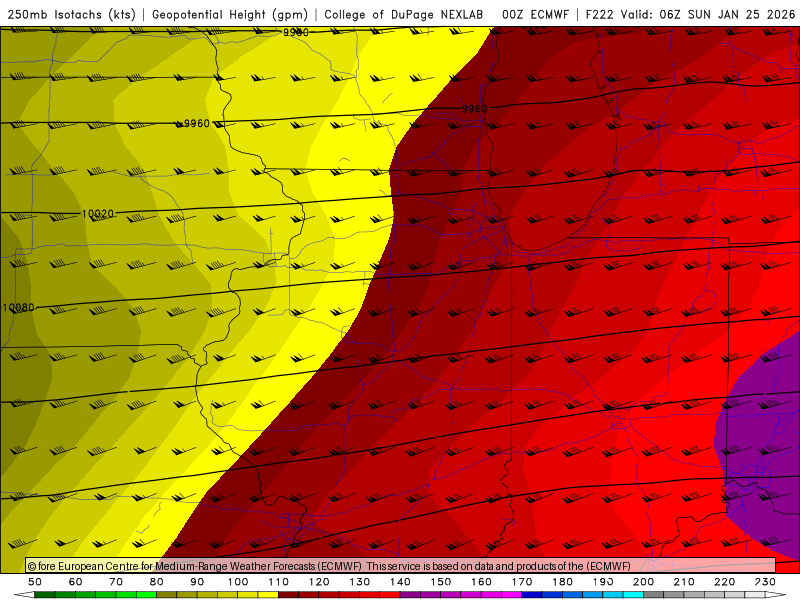Viewport: 800px width, 600px height.
Task: Click the 'College of DuPage NEXLAB' text
Action: (x=404, y=15)
